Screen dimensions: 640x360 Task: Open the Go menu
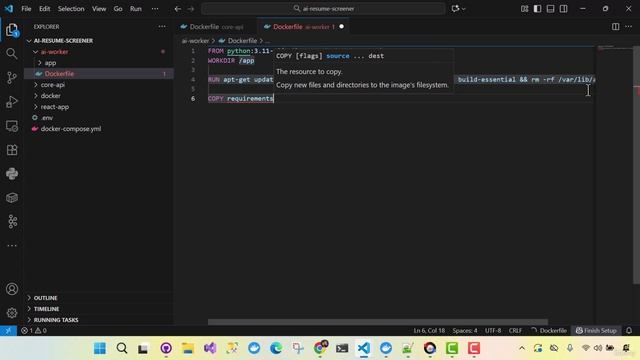click(x=118, y=9)
